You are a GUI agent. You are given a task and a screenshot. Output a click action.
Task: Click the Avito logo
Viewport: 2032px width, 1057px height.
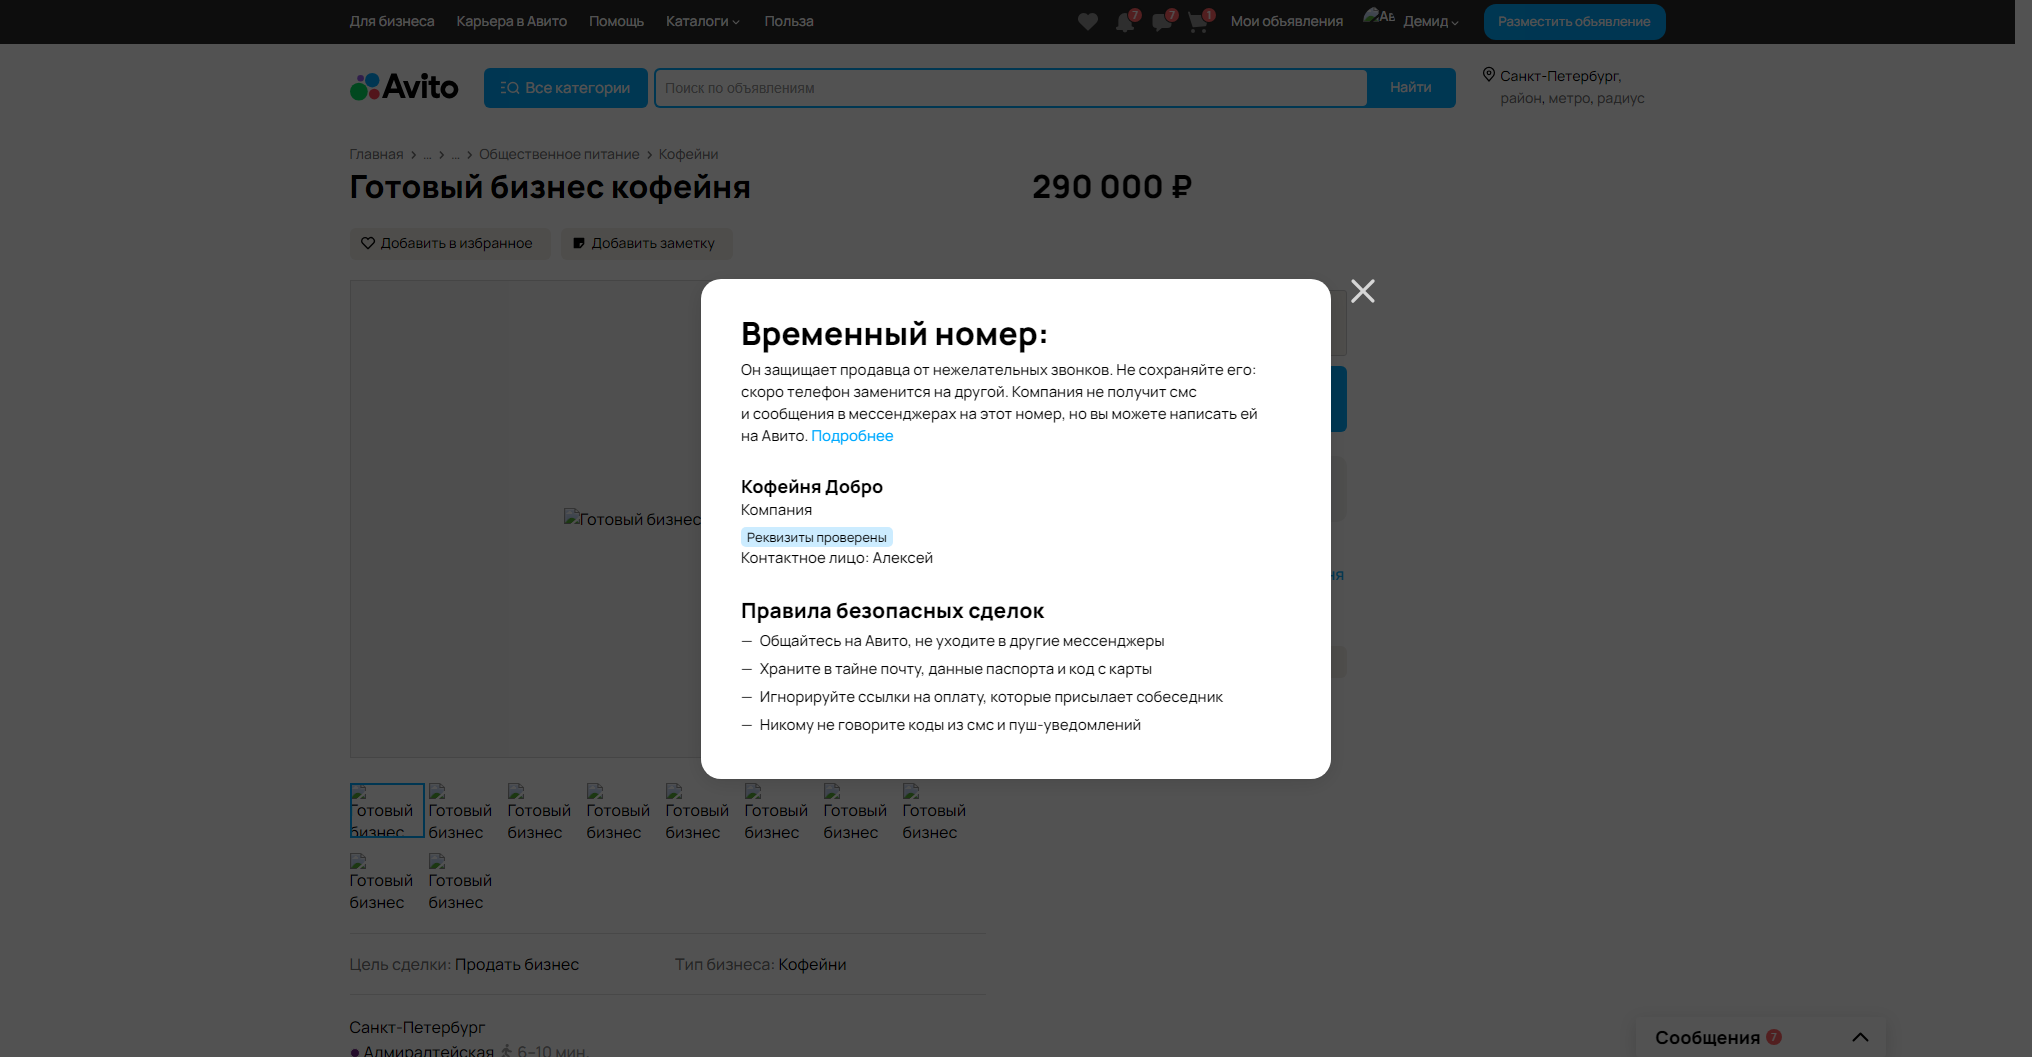[404, 87]
